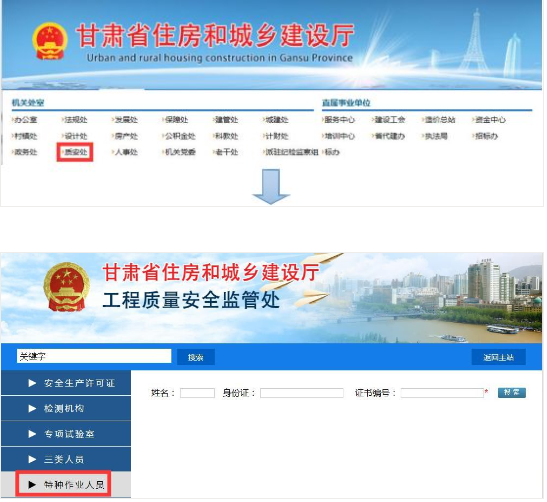547x502 pixels.
Task: Click the national emblem in the top banner
Action: click(x=50, y=41)
